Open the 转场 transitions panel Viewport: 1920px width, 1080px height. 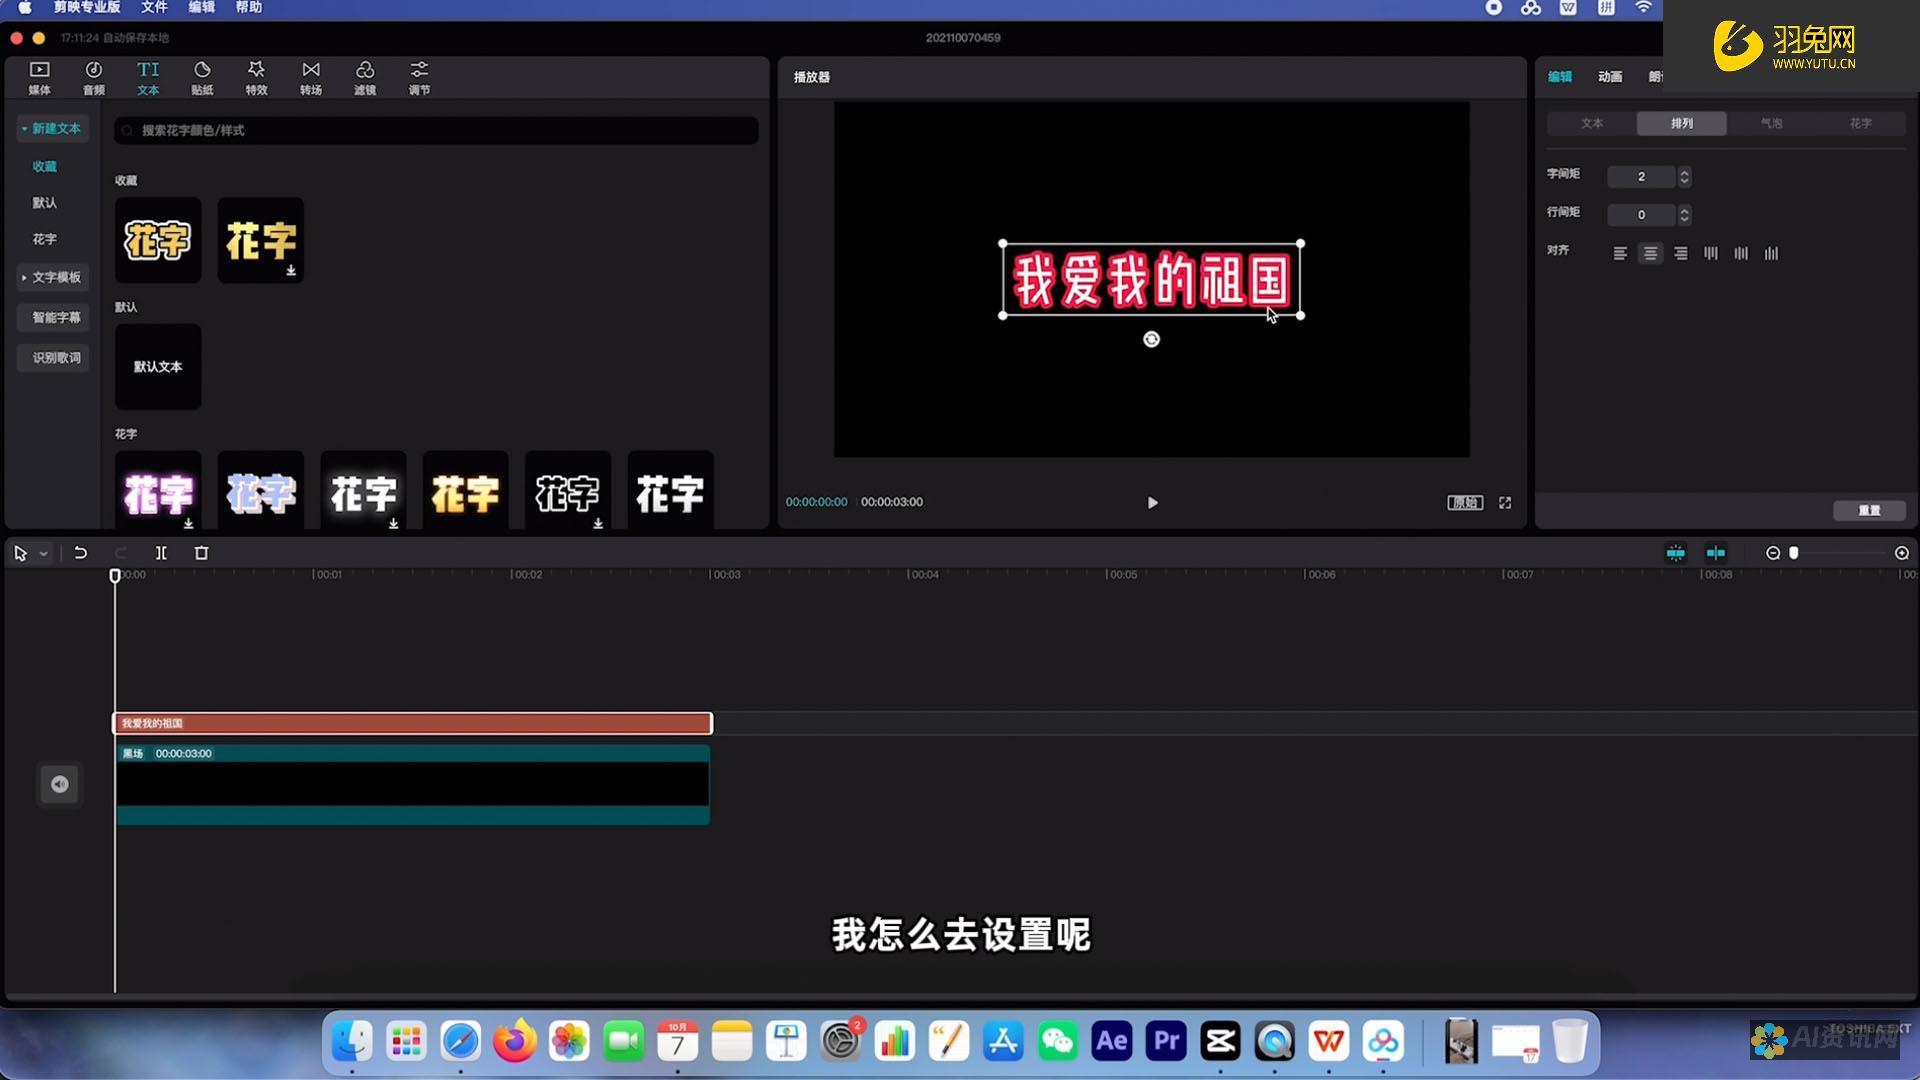point(311,77)
